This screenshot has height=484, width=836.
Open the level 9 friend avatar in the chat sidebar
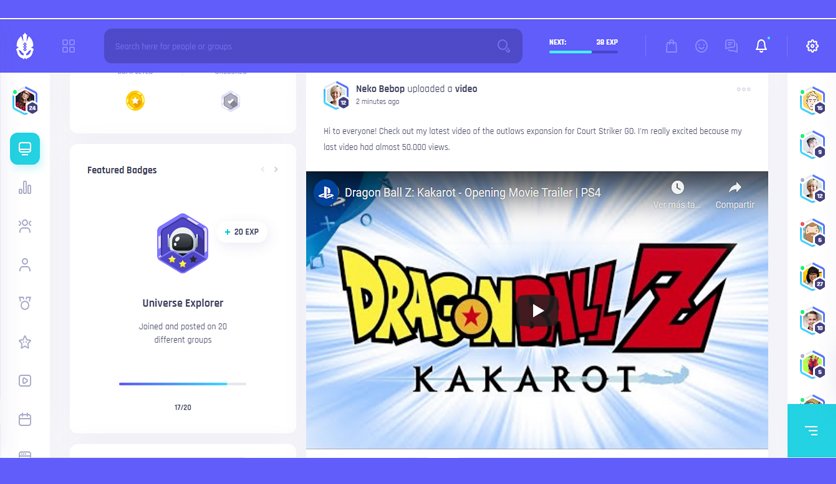click(x=812, y=145)
